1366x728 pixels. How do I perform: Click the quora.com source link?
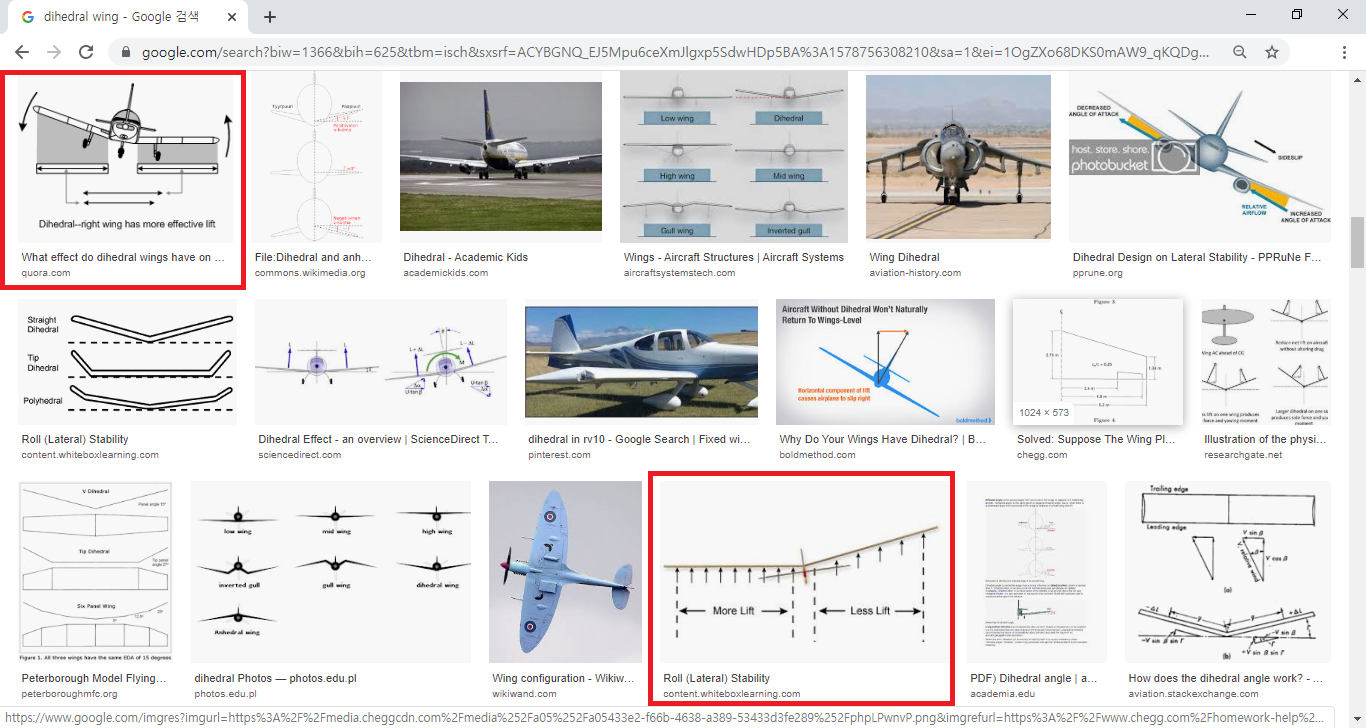pos(46,273)
